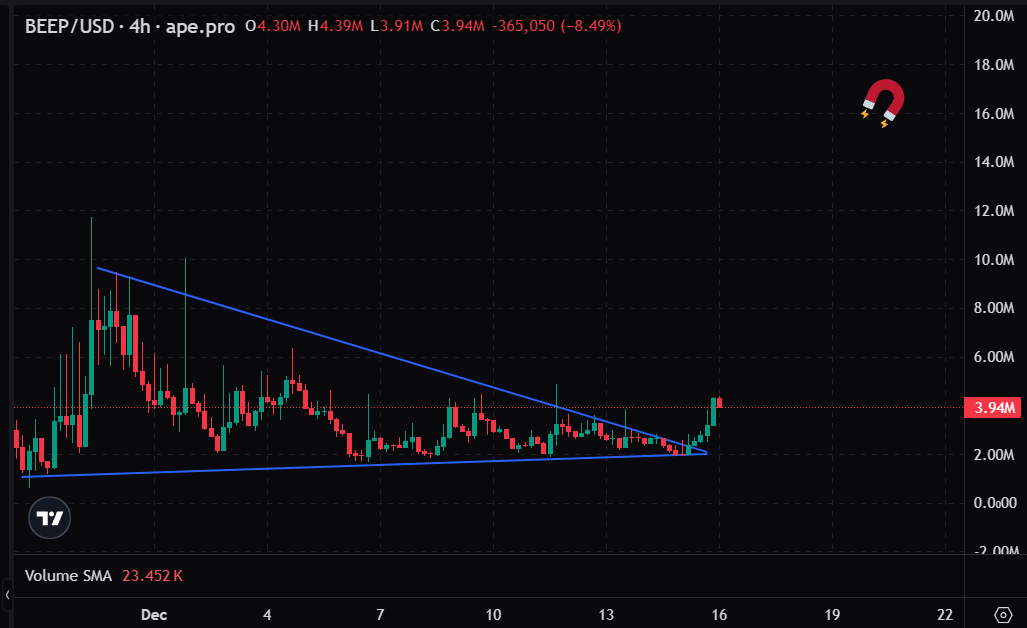
Task: Click the 18.0M price axis label
Action: [994, 65]
